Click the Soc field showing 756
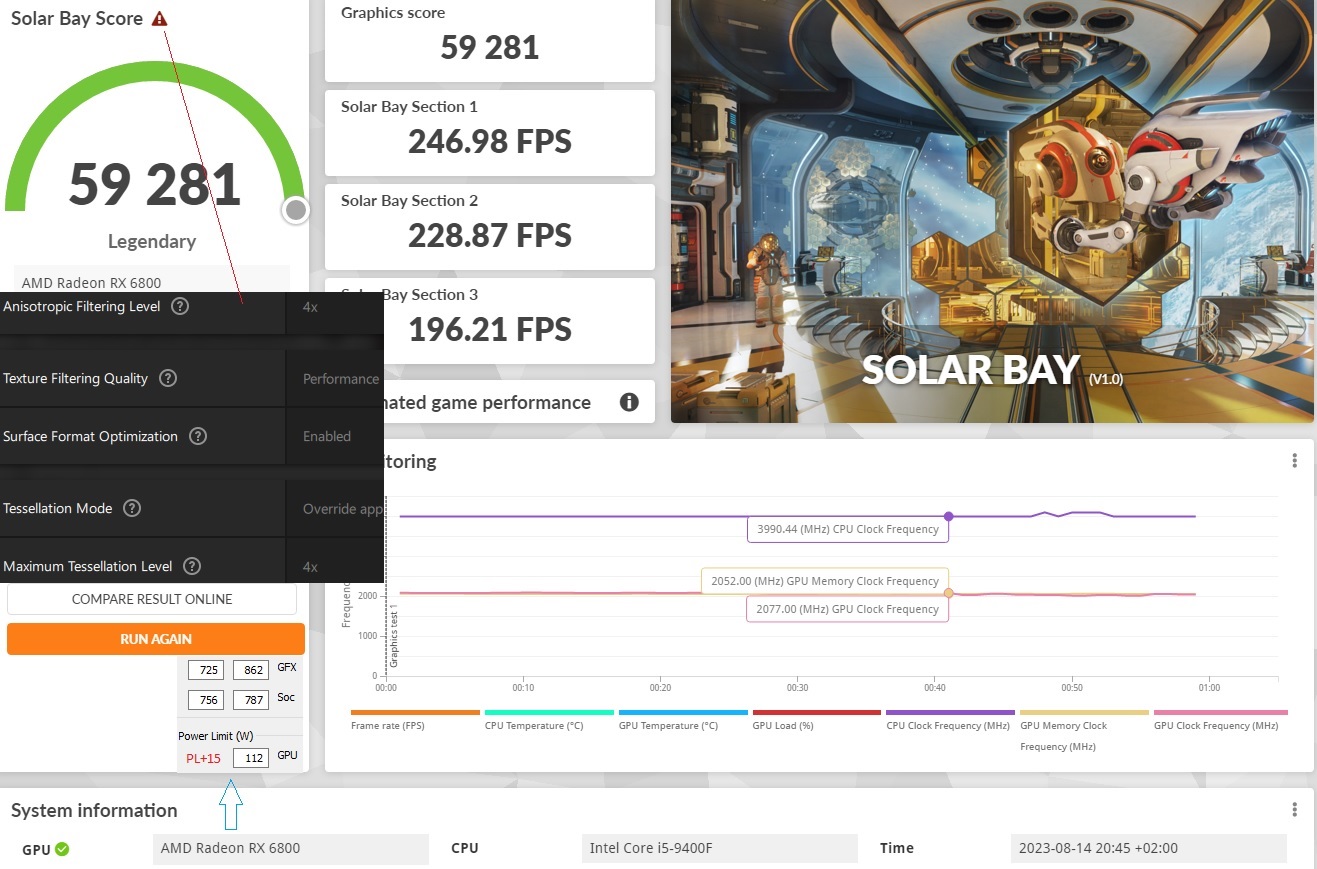Image resolution: width=1317 pixels, height=869 pixels. click(x=206, y=700)
